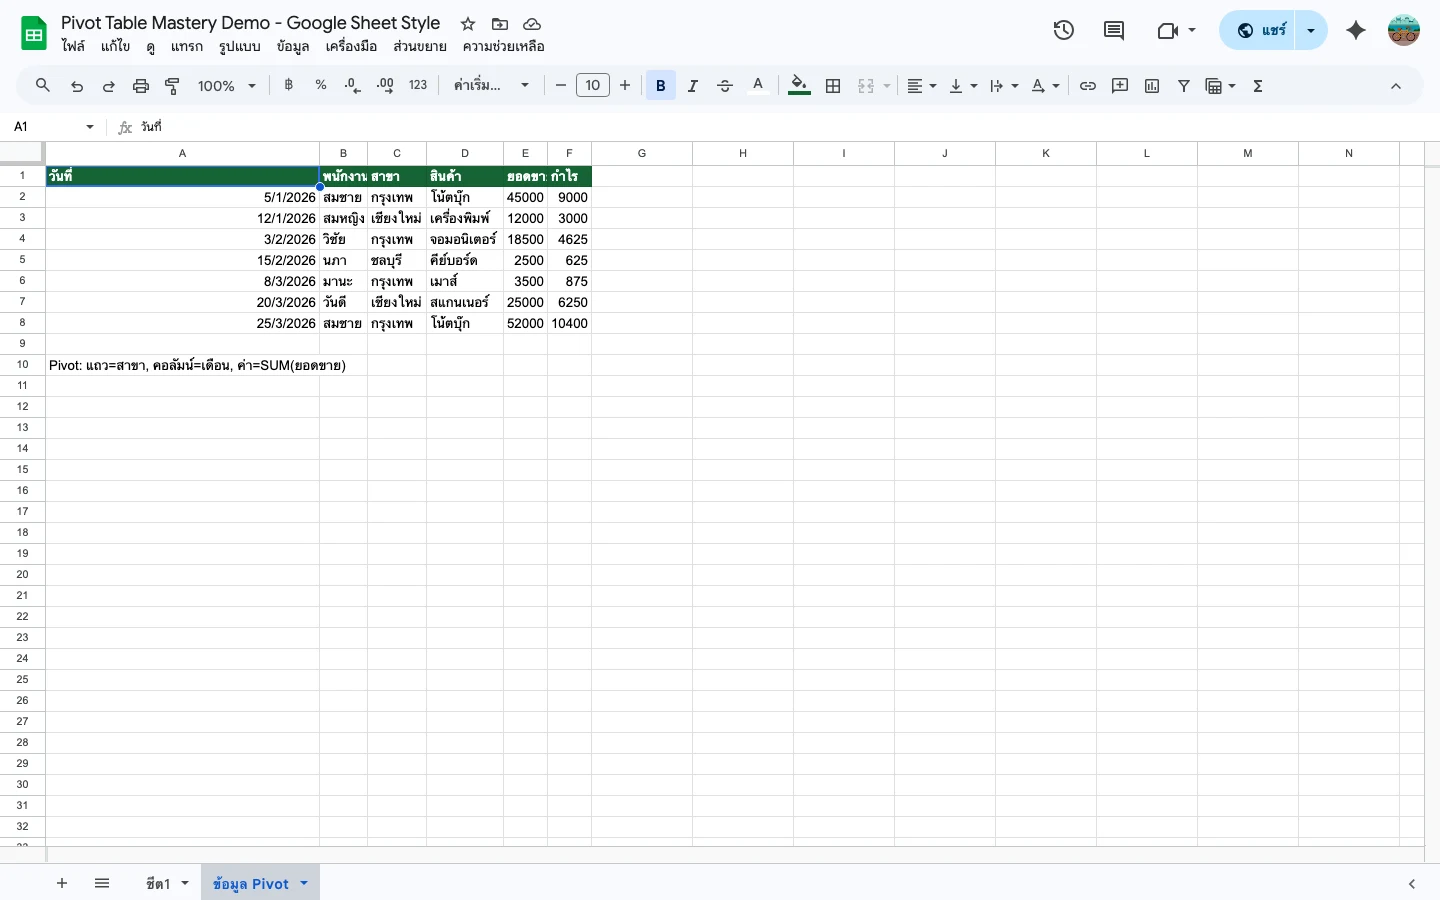Viewport: 1440px width, 900px height.
Task: Toggle strikethrough formatting
Action: 725,85
